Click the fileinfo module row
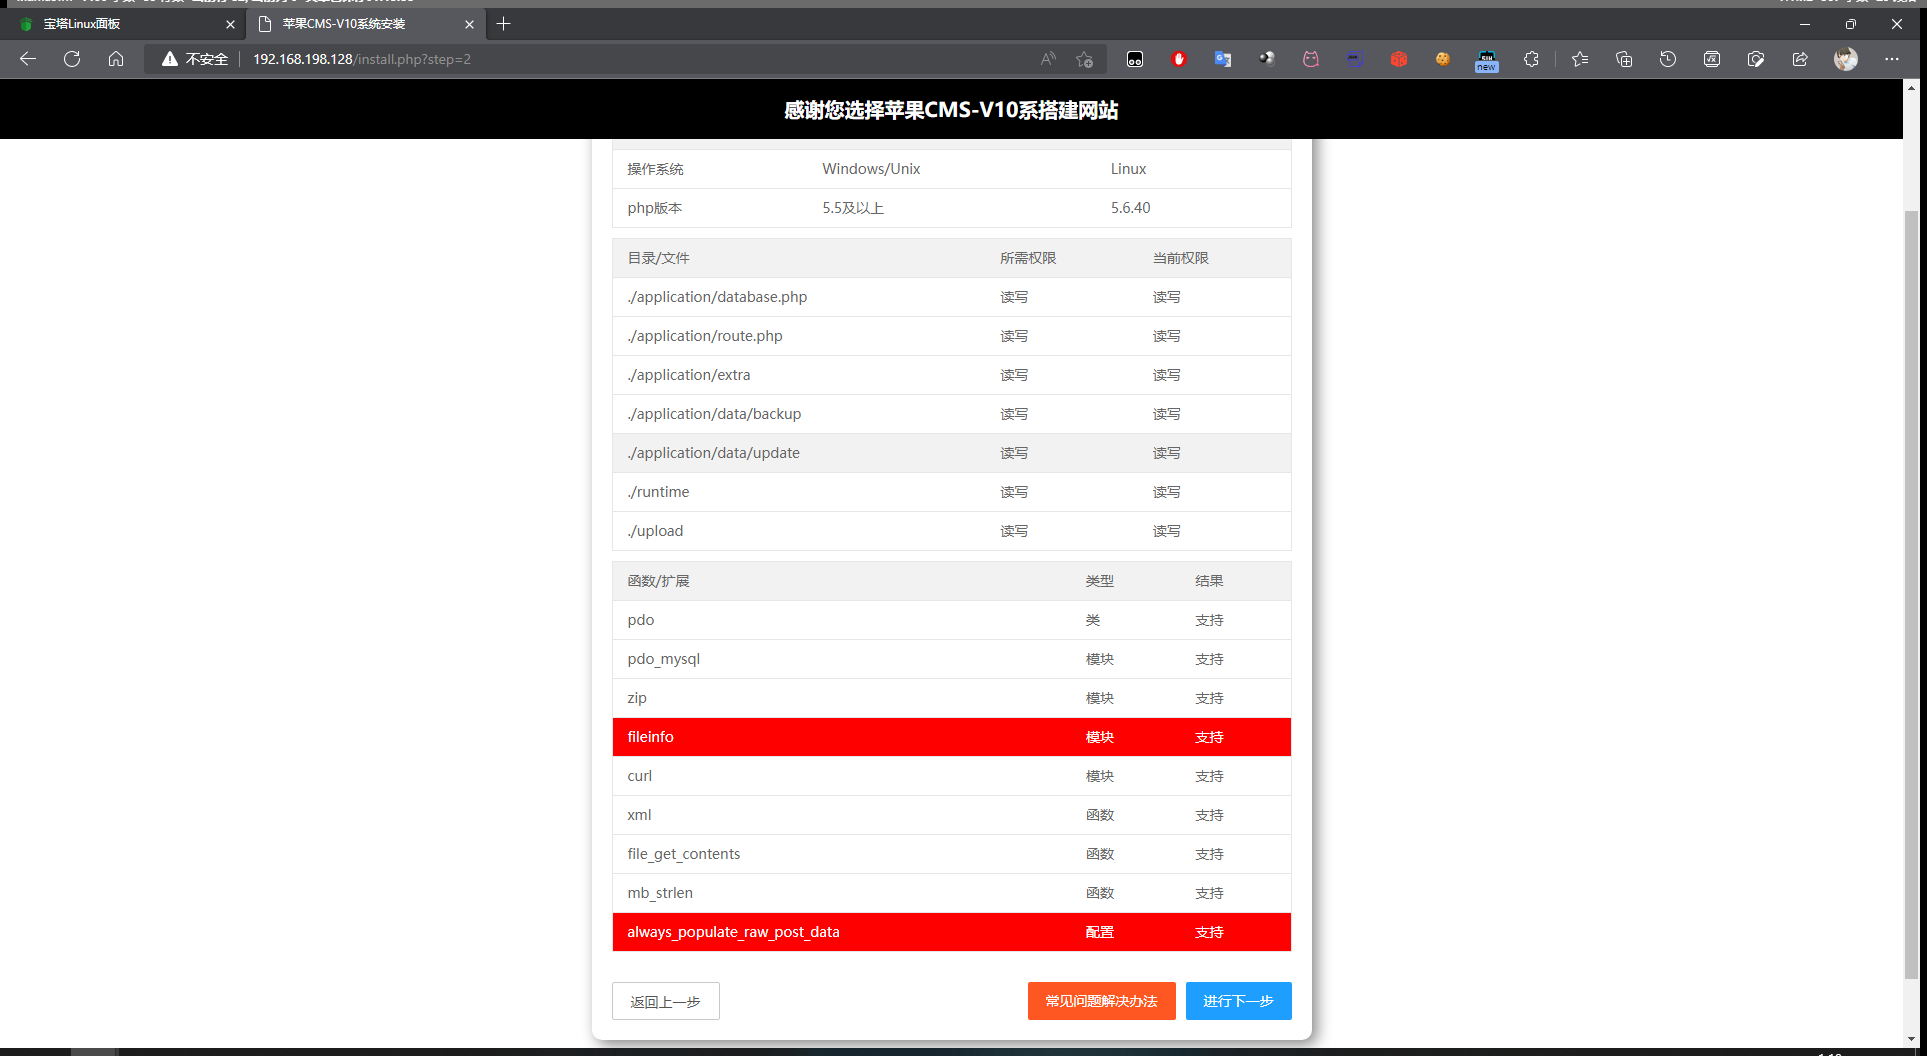This screenshot has width=1927, height=1056. click(951, 737)
